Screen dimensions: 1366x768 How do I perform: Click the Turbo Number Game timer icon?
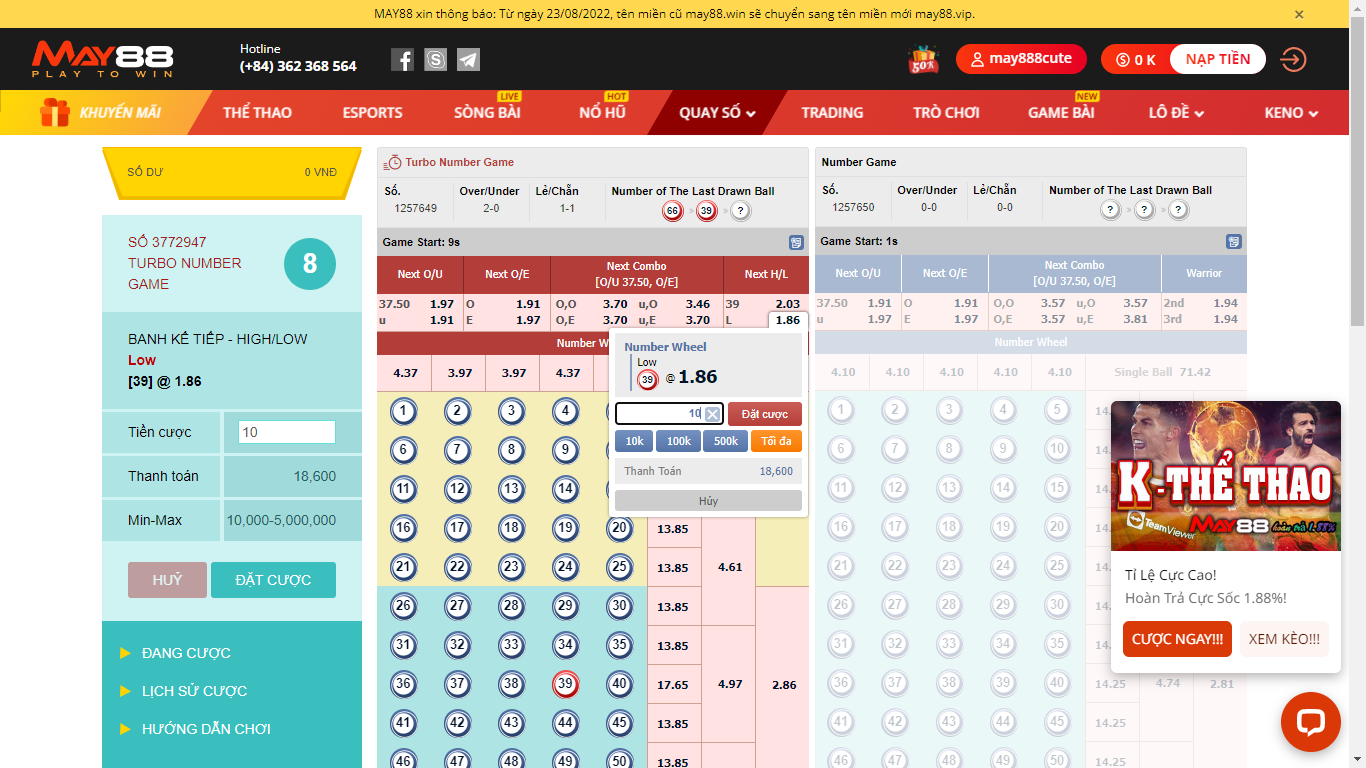coord(394,162)
